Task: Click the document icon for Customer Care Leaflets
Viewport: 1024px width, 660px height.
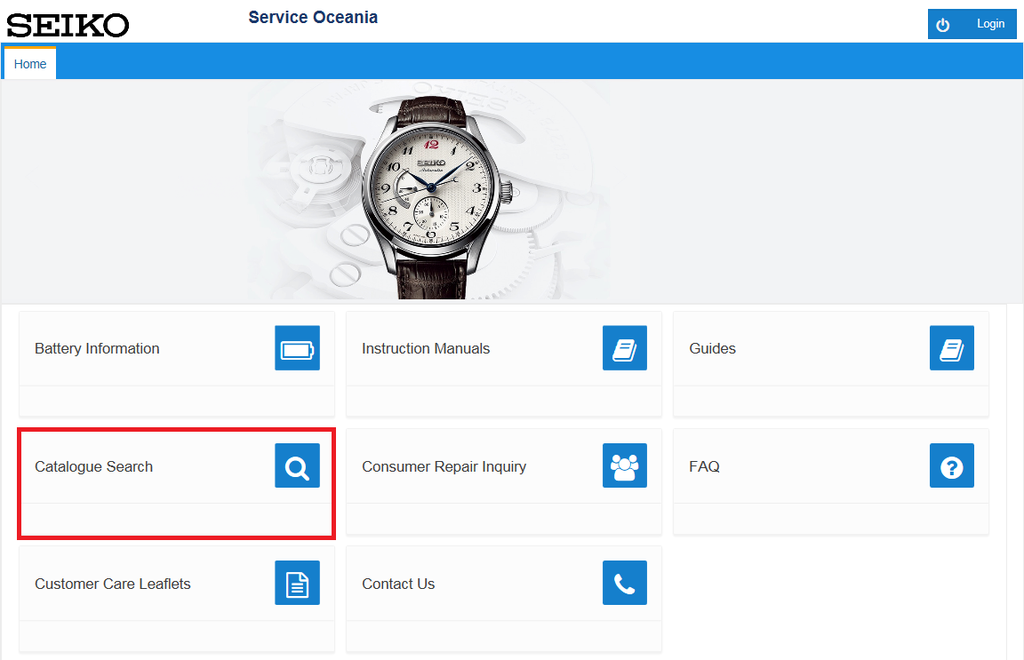Action: (297, 583)
